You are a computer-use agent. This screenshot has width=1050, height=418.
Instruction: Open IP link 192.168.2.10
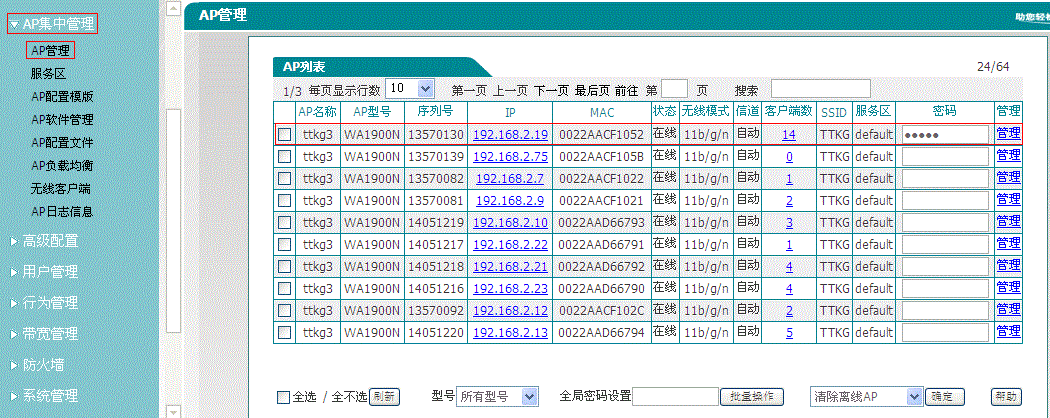click(510, 222)
